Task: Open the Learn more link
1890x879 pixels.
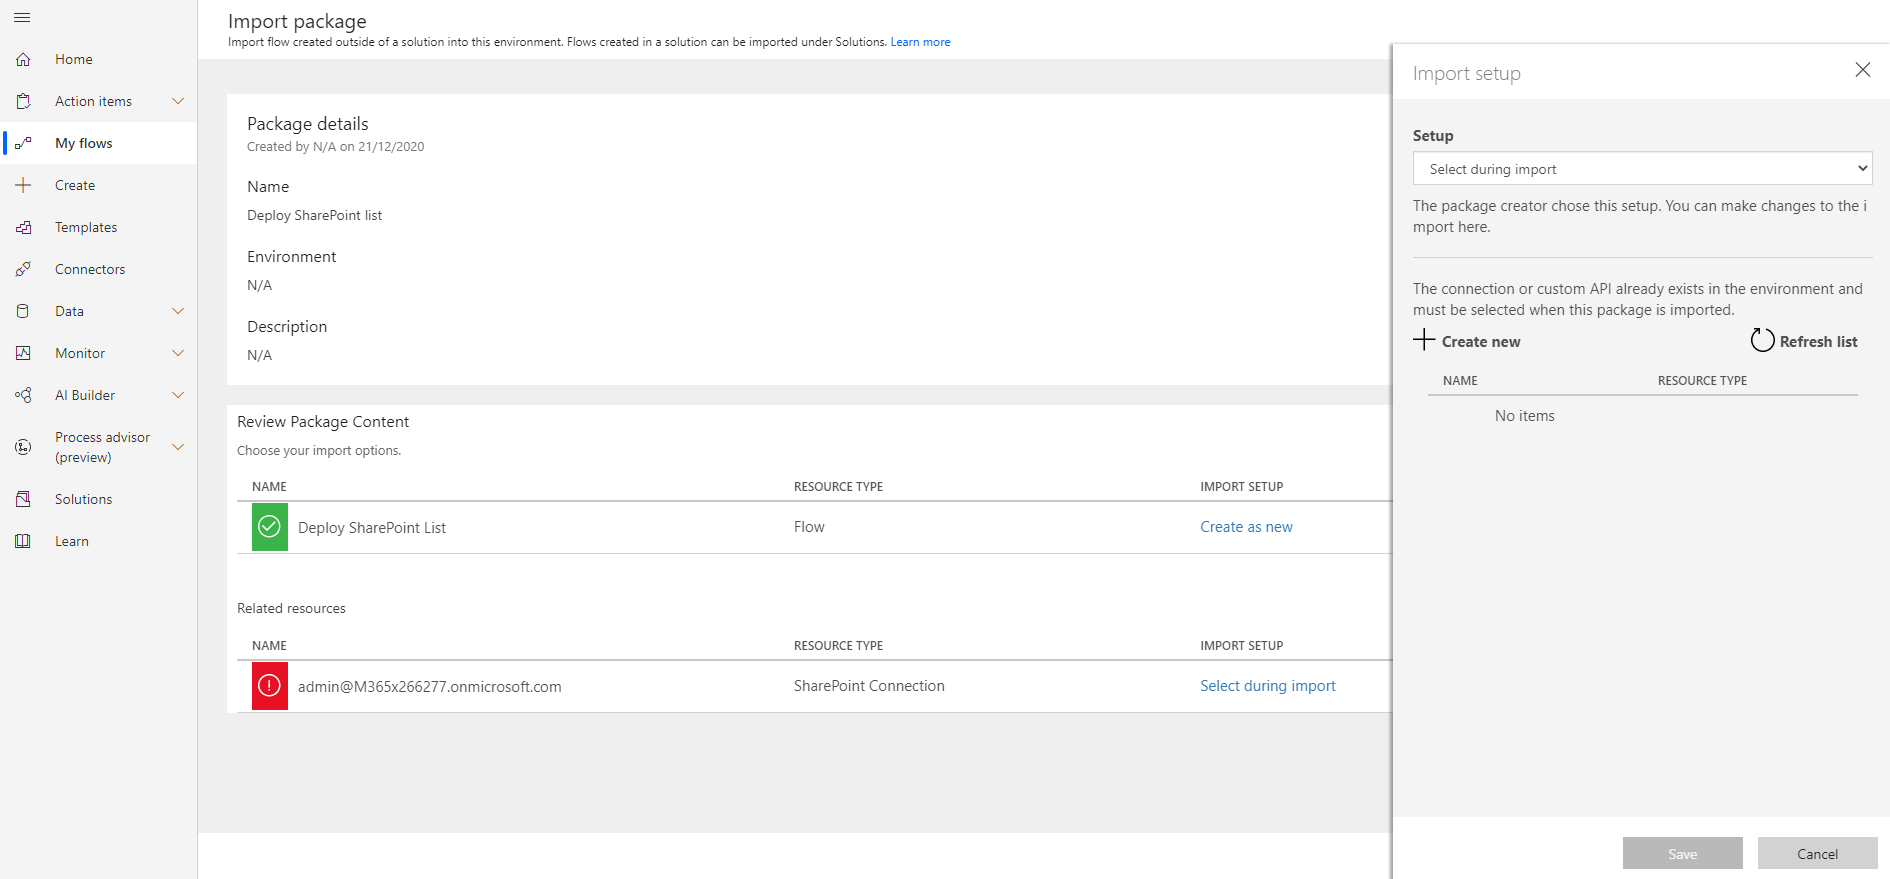Action: [920, 42]
